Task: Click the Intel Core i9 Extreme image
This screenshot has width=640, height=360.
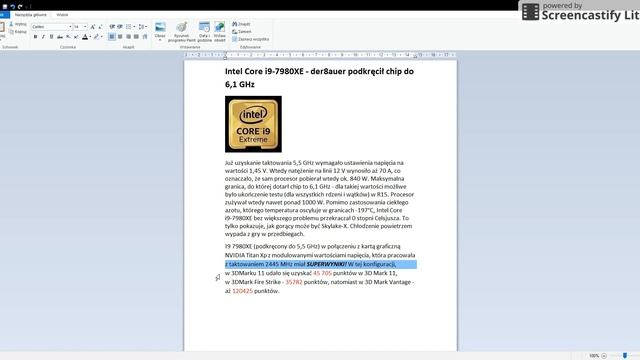Action: [x=253, y=124]
